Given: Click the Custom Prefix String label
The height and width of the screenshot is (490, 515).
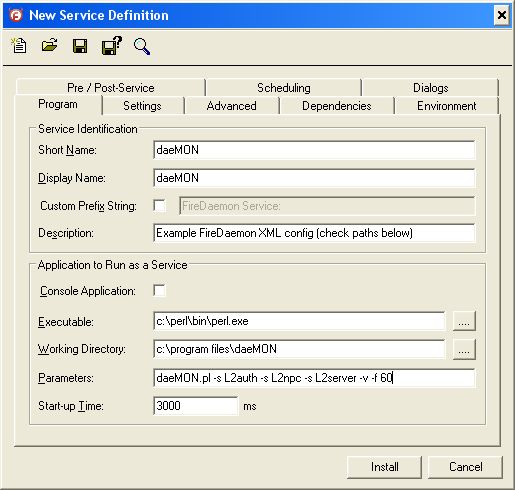Looking at the screenshot, I should [88, 206].
